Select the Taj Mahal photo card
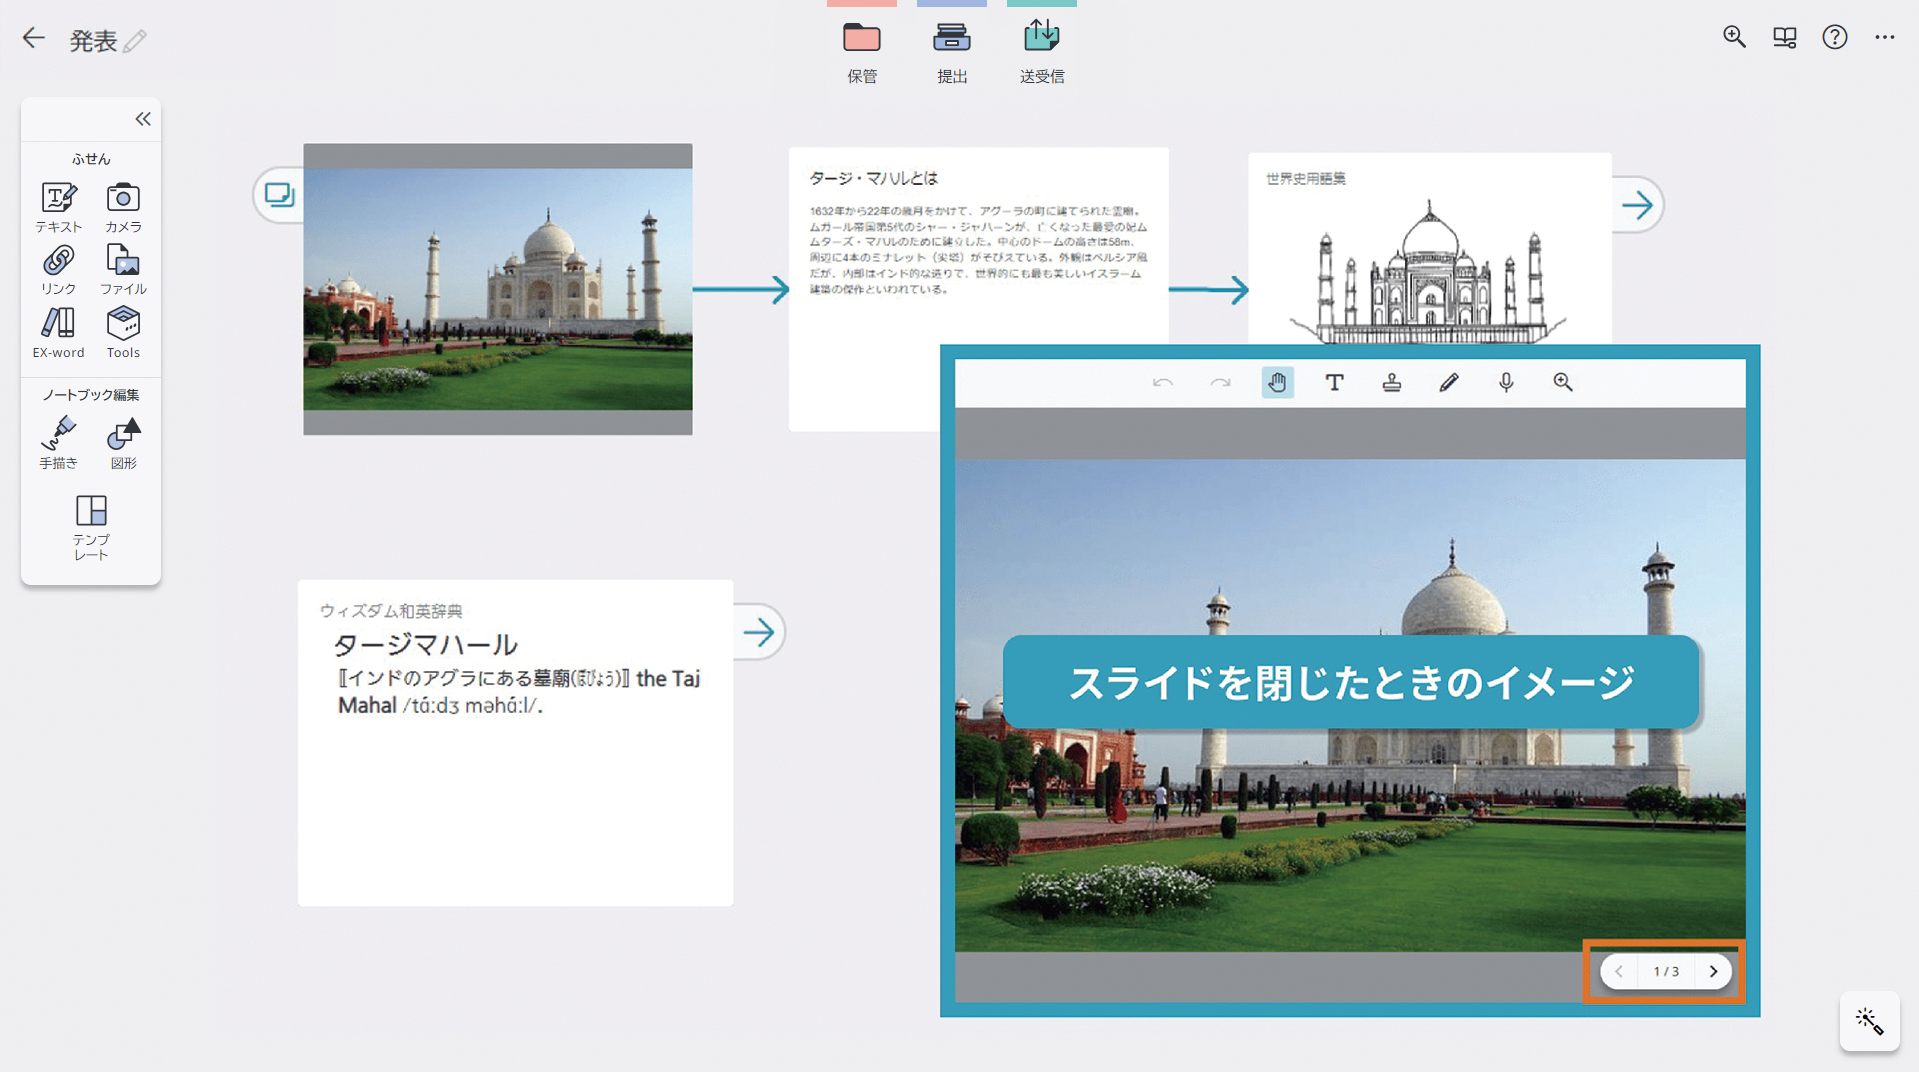1919x1072 pixels. (497, 289)
